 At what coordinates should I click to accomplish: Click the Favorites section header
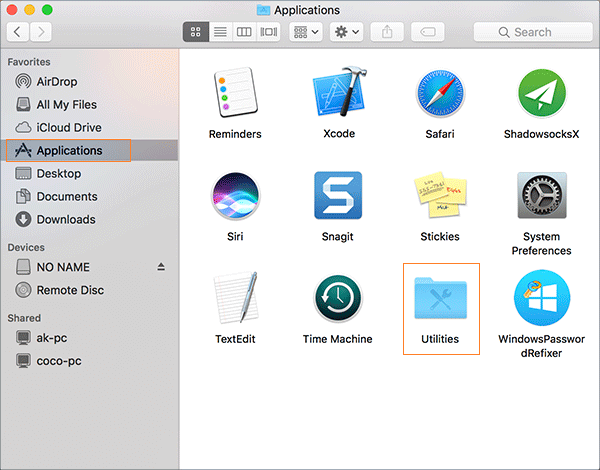(29, 62)
